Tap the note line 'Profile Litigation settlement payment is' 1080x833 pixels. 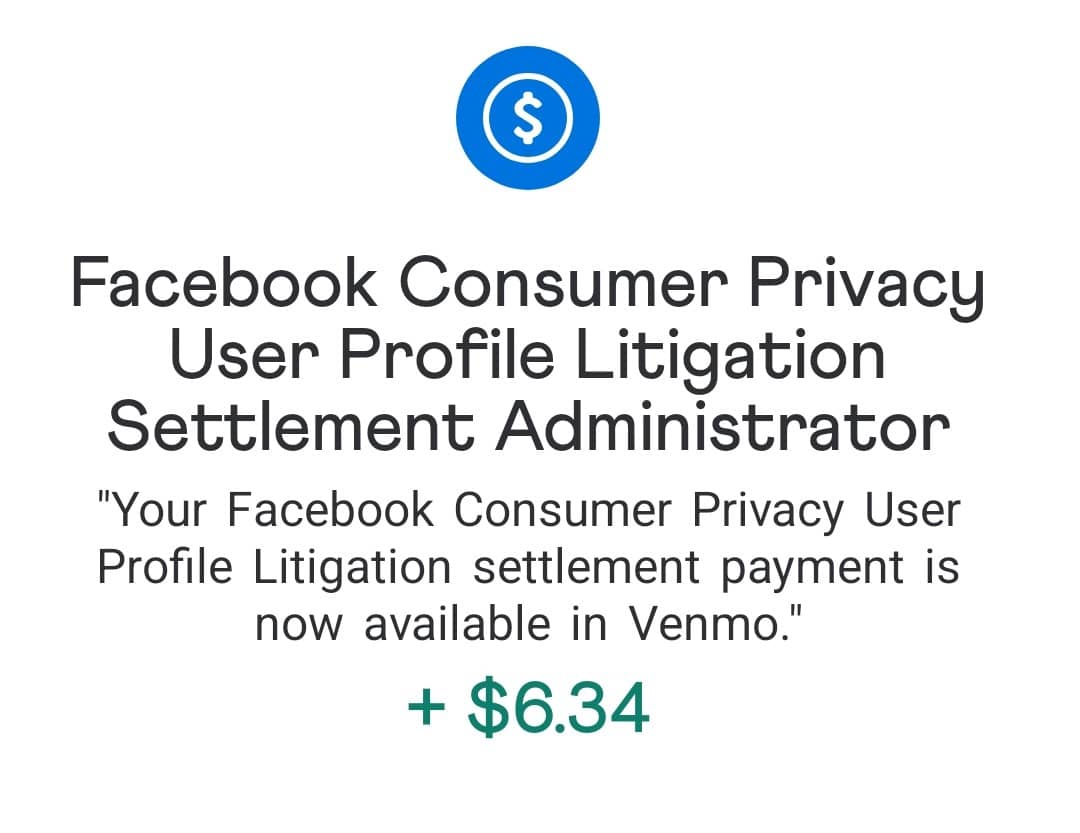pos(528,569)
